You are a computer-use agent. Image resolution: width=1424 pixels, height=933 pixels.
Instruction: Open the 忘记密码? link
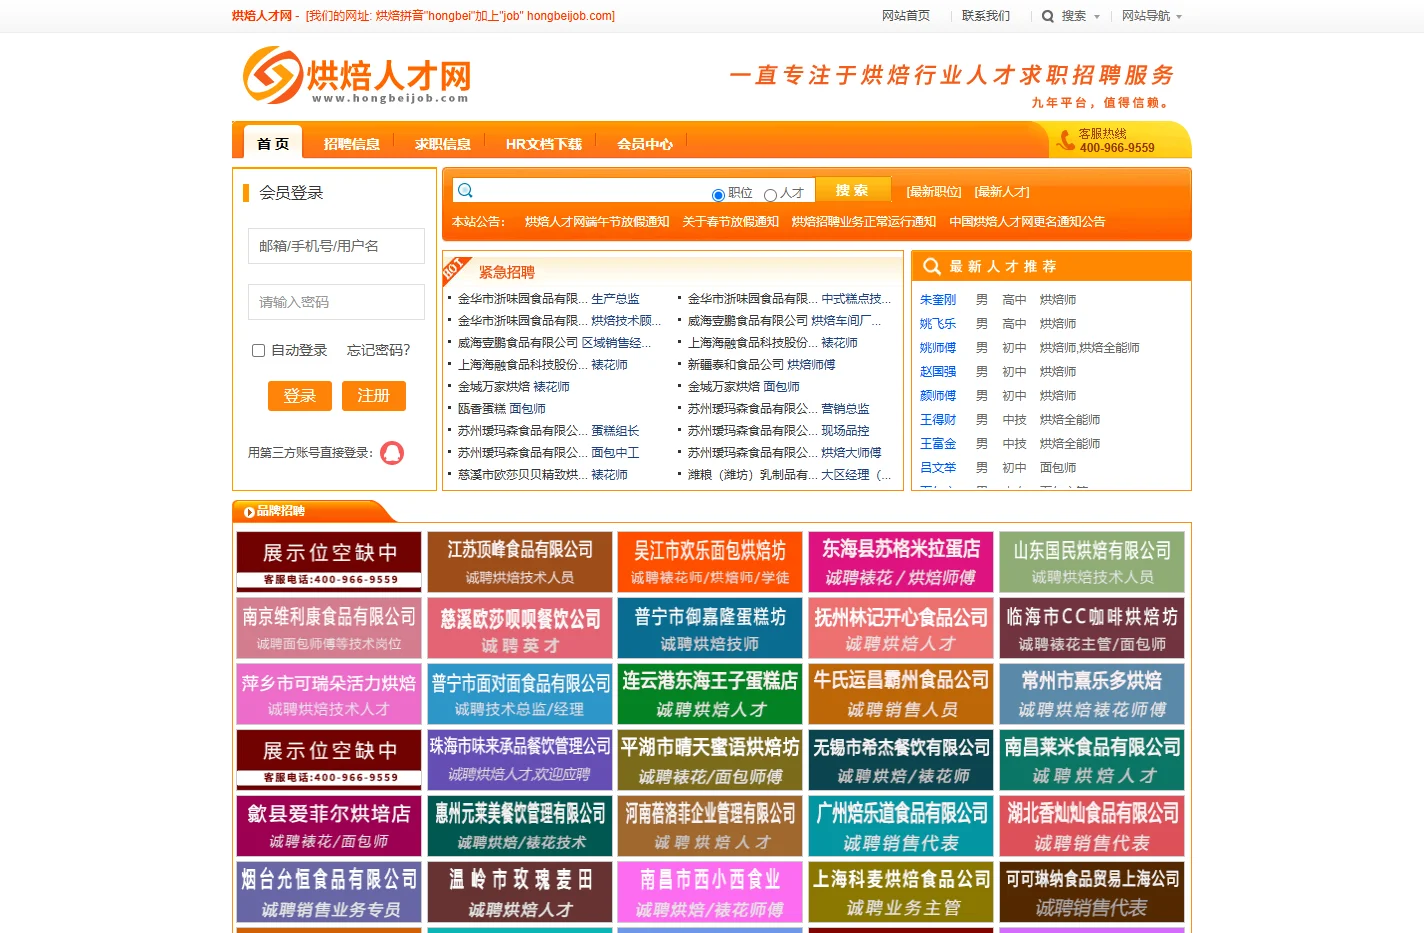tap(378, 350)
